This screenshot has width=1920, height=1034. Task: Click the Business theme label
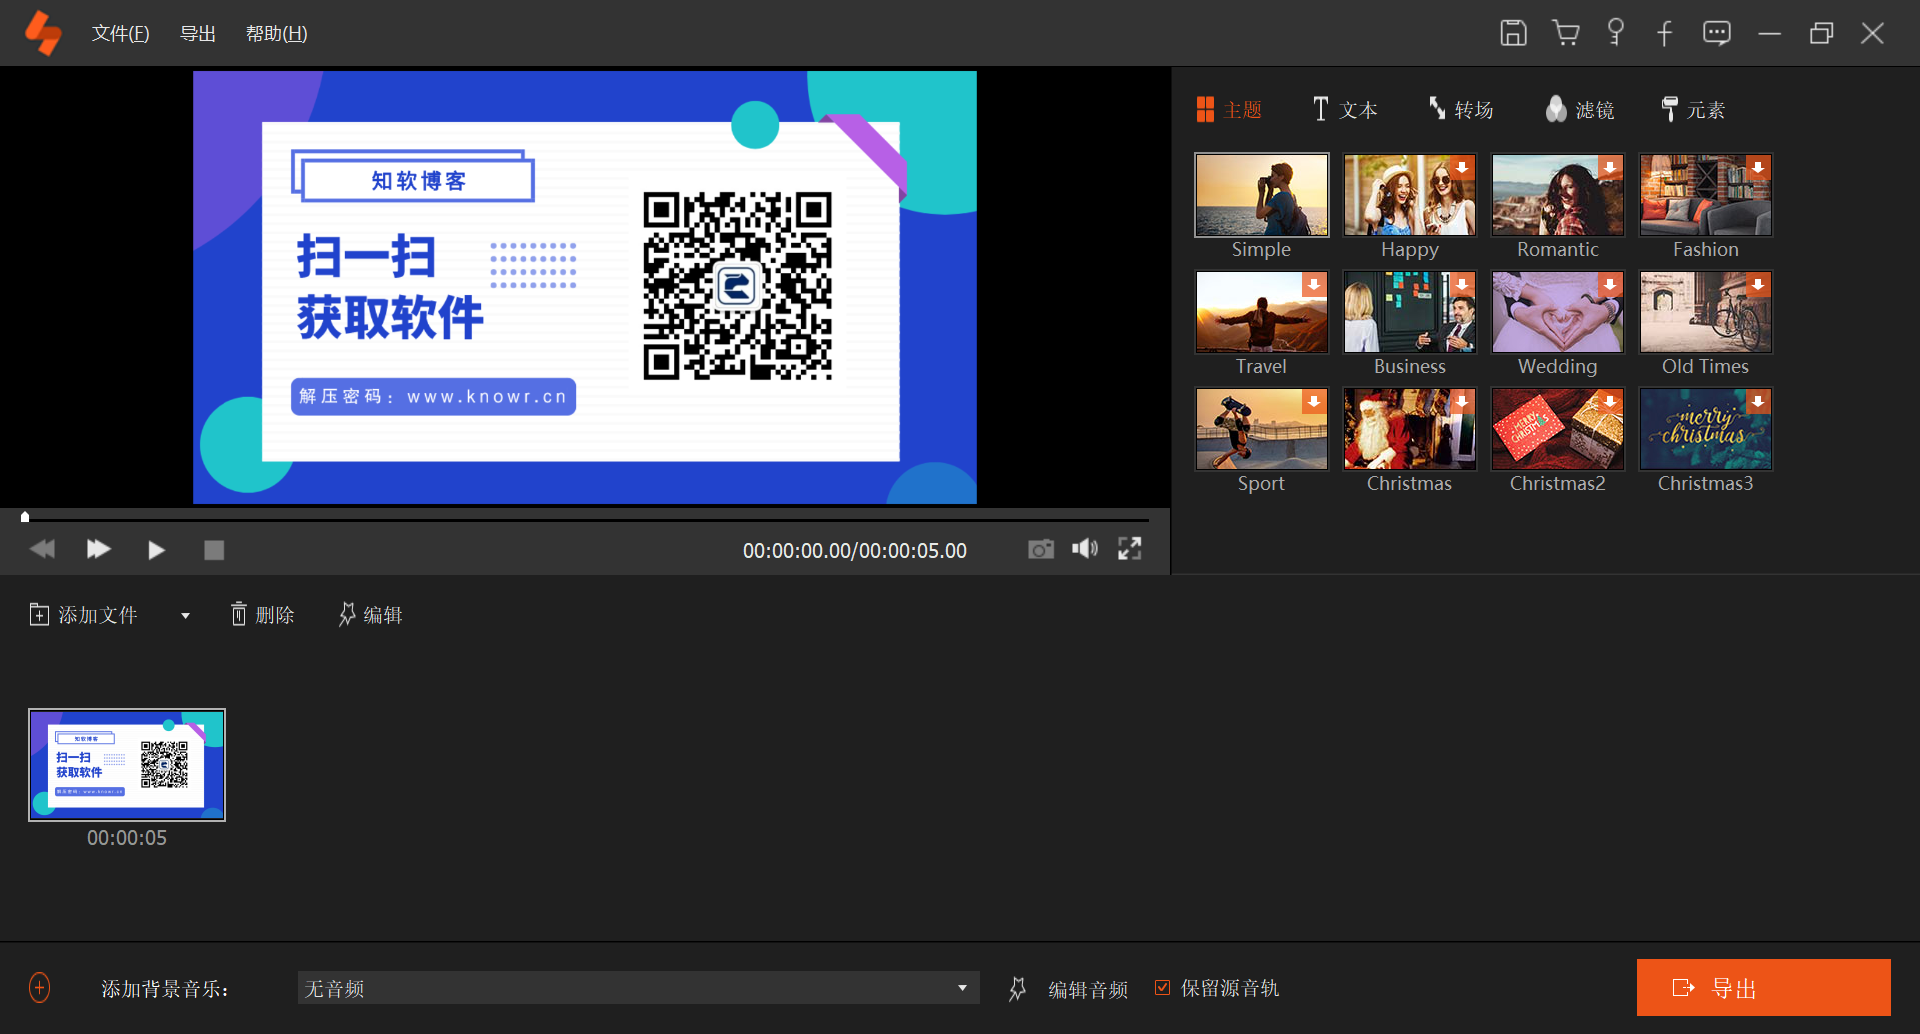[x=1410, y=367]
